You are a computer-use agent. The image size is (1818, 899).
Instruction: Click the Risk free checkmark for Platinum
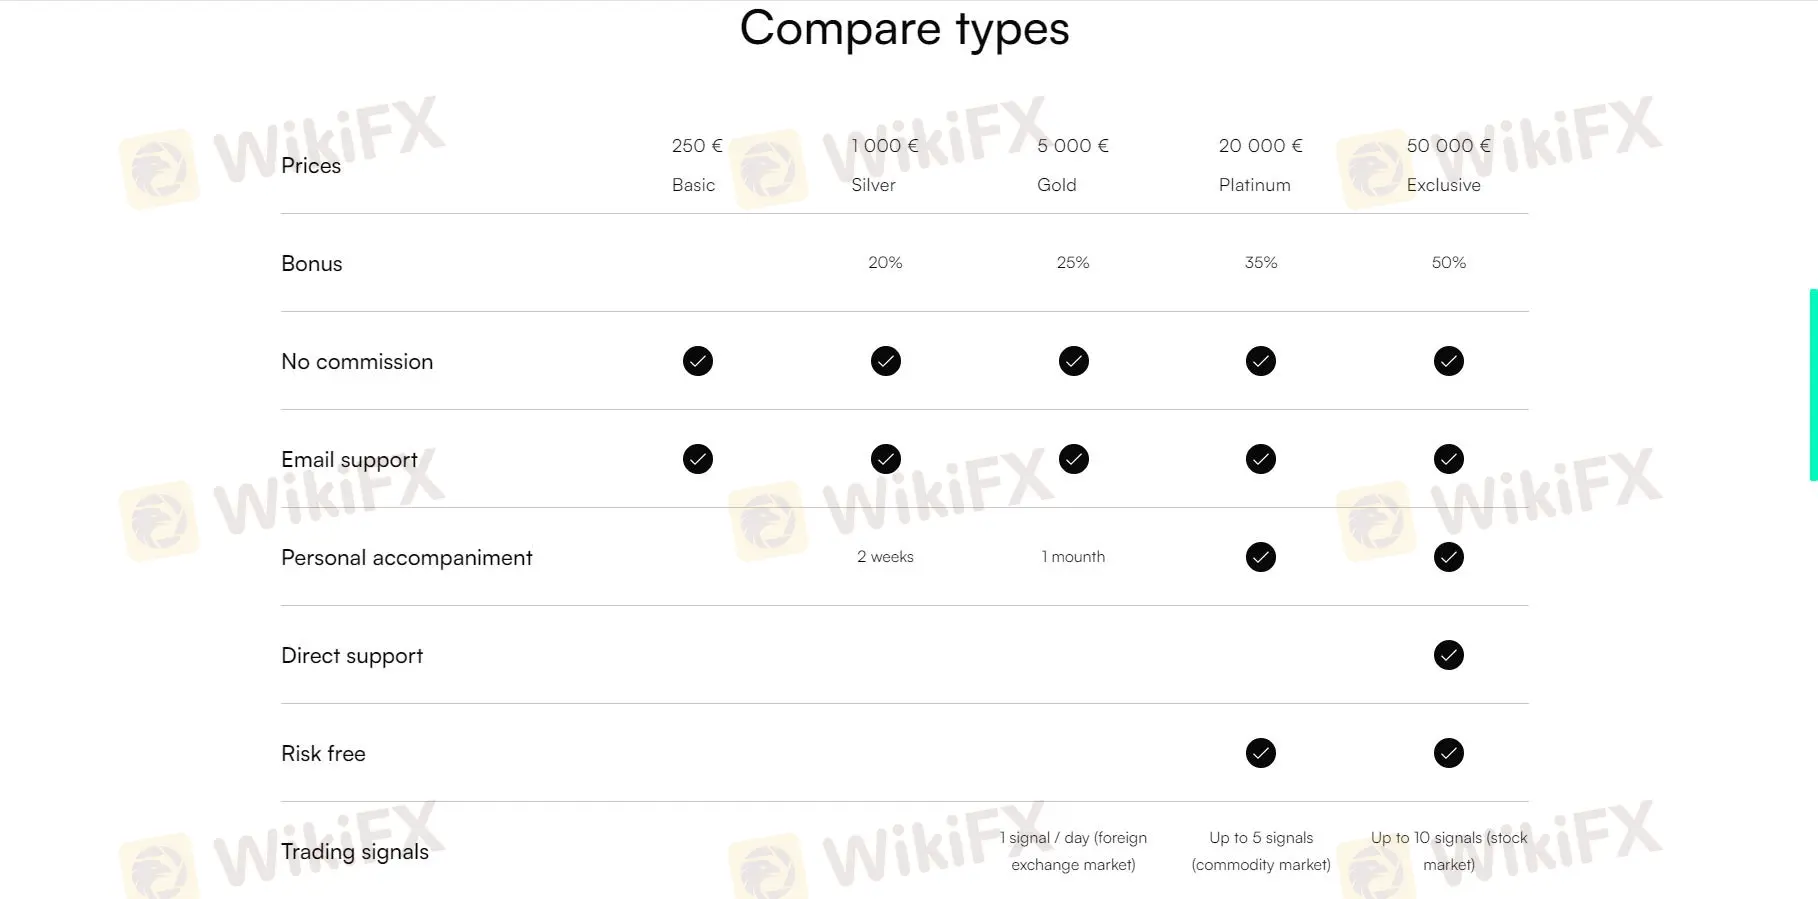point(1260,753)
